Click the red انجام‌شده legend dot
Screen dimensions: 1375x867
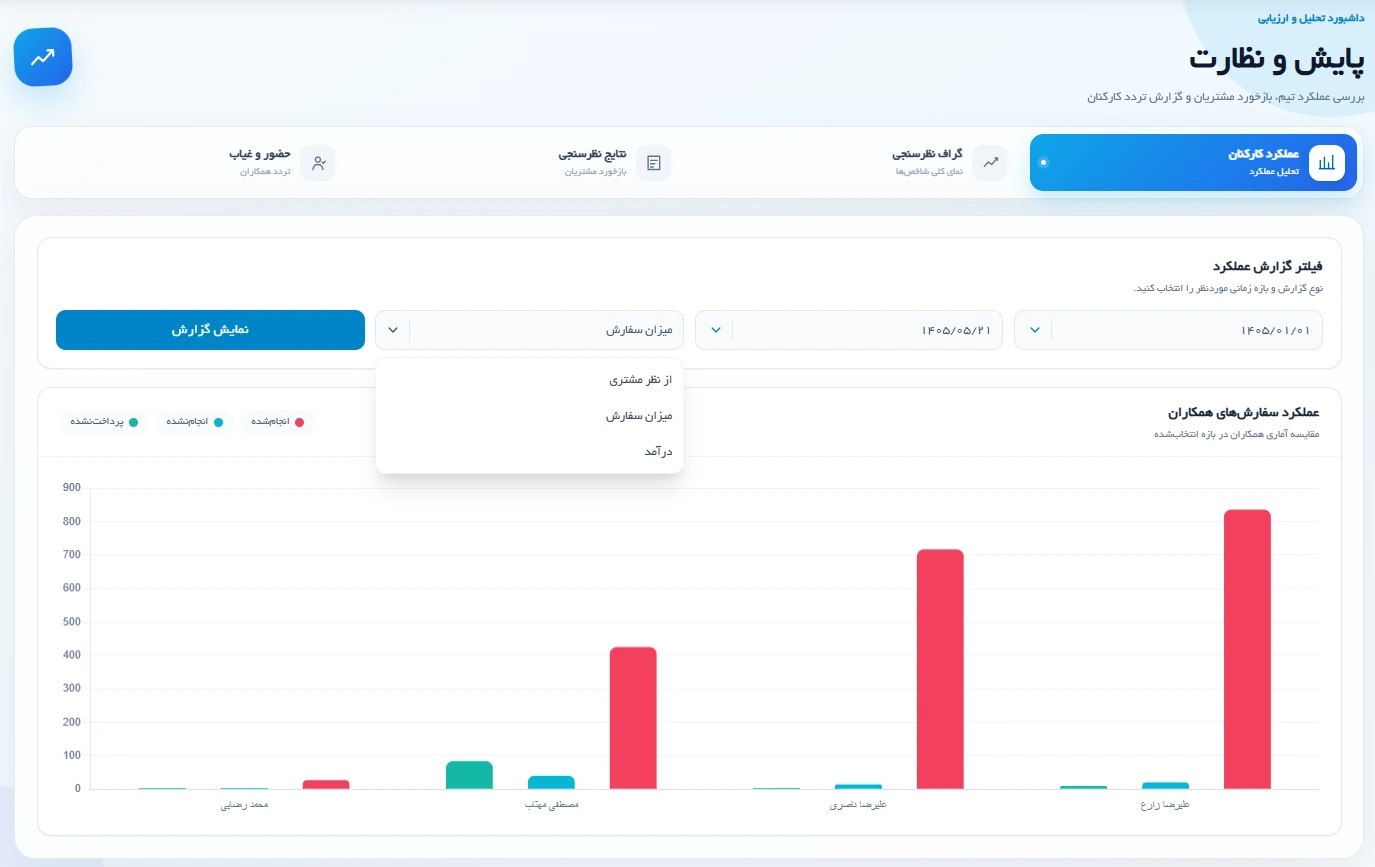299,422
